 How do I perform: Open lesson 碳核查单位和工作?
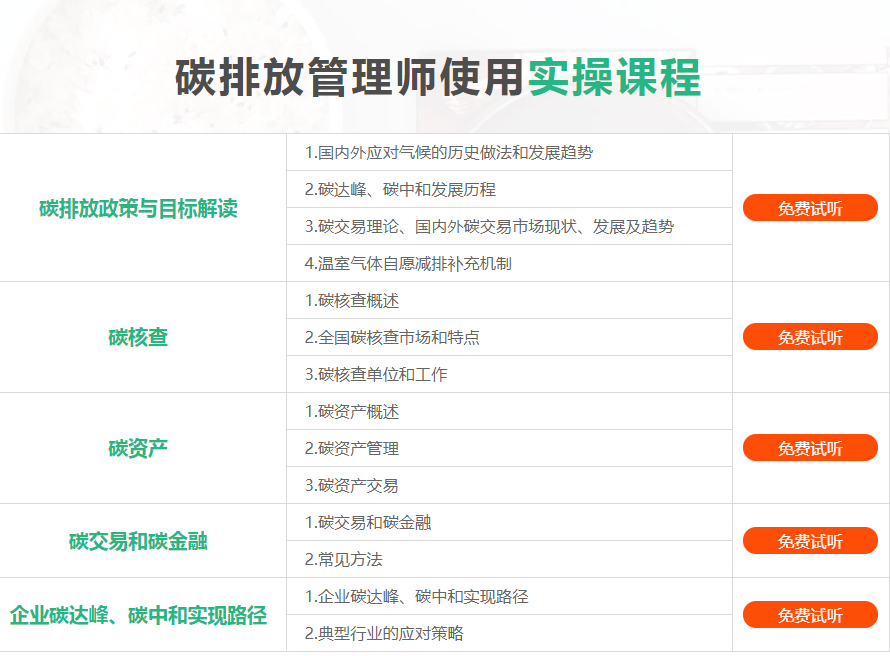tap(376, 375)
